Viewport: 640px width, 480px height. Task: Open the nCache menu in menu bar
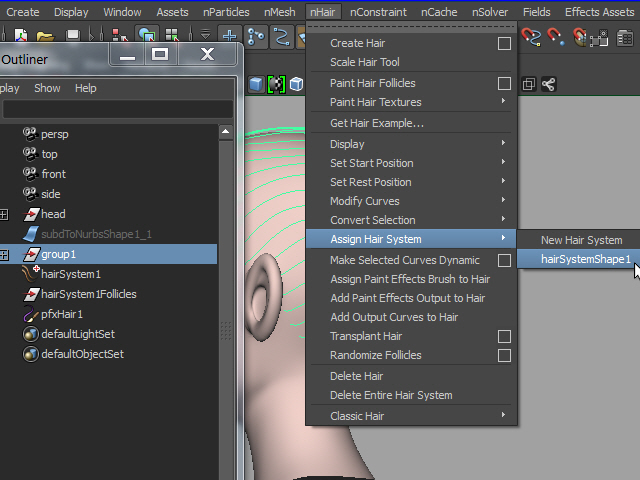click(x=439, y=12)
